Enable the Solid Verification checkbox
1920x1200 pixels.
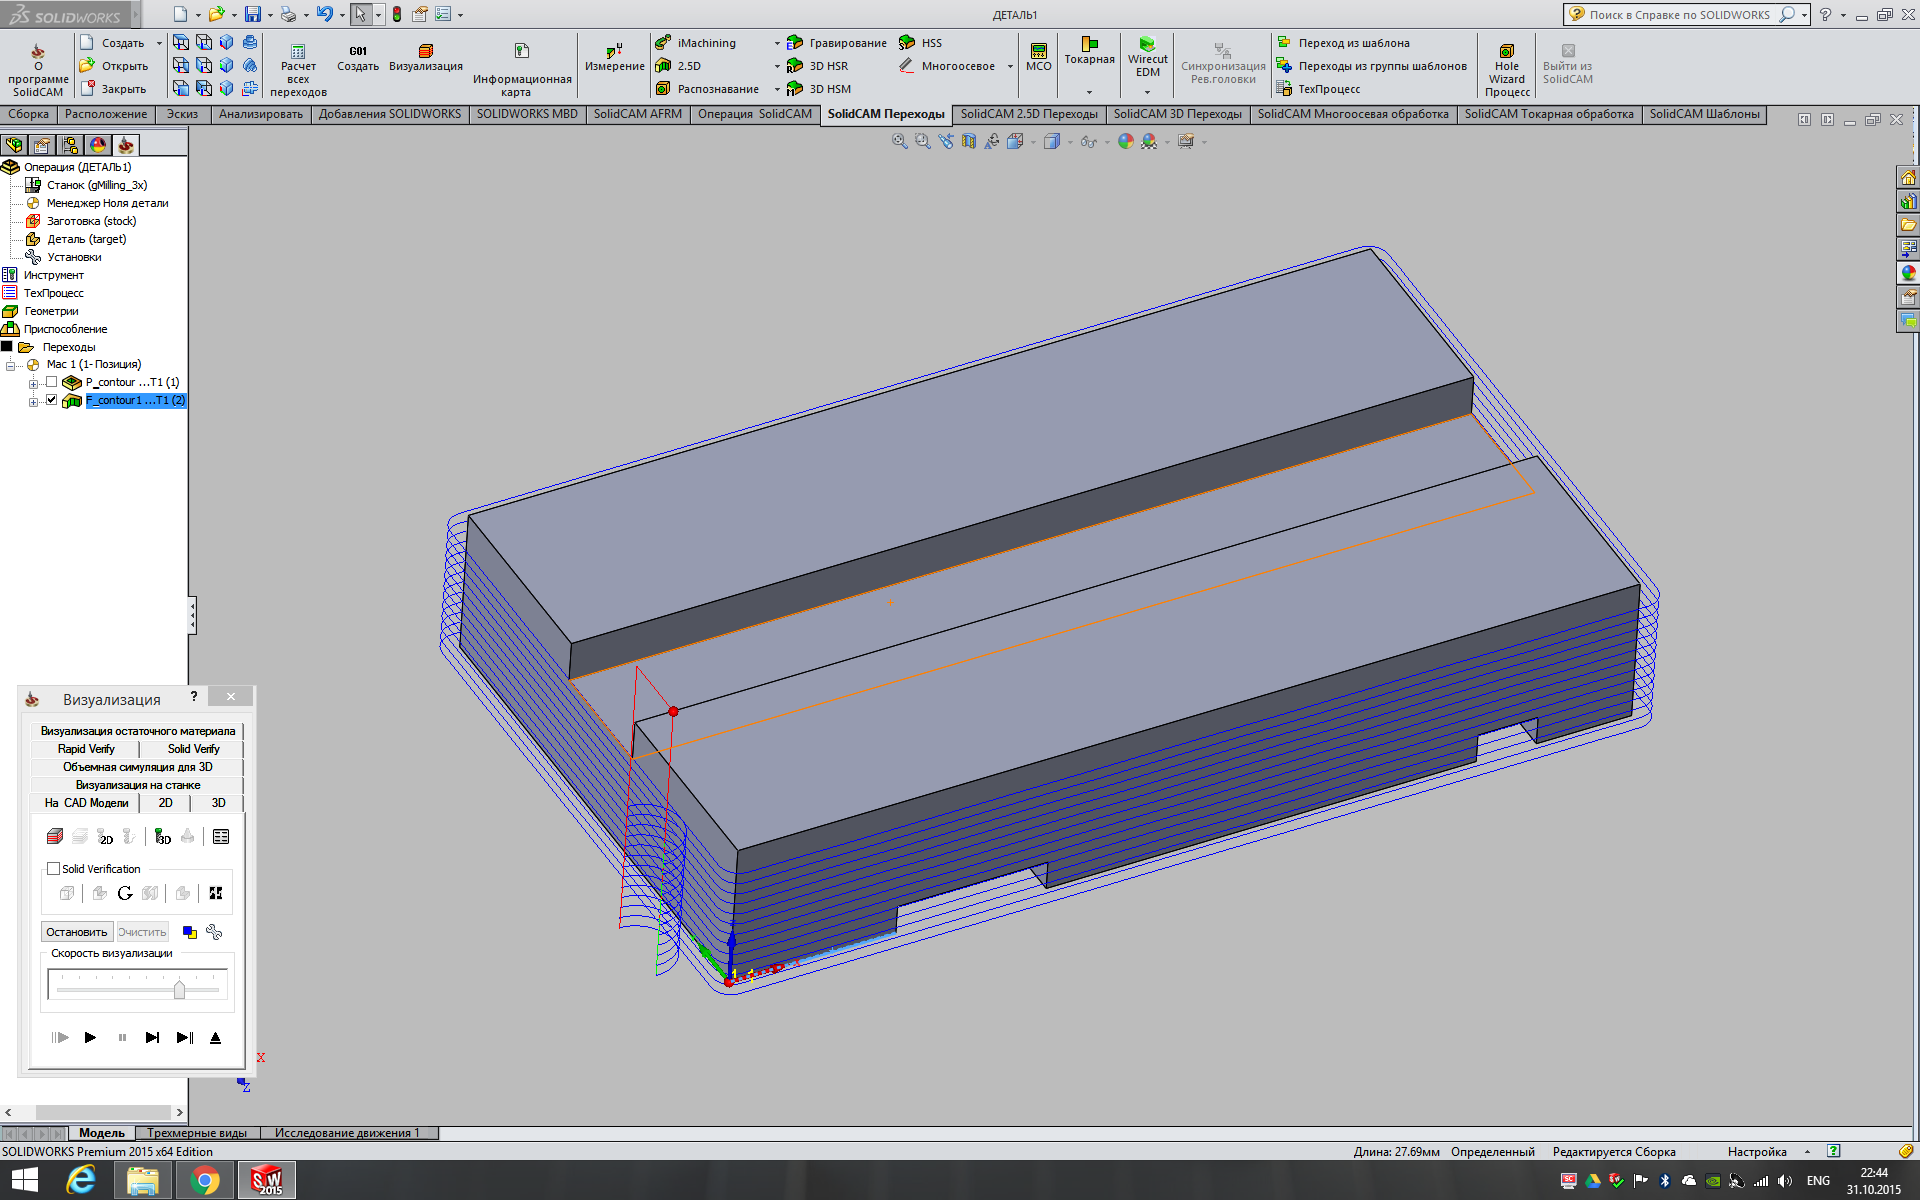click(54, 868)
